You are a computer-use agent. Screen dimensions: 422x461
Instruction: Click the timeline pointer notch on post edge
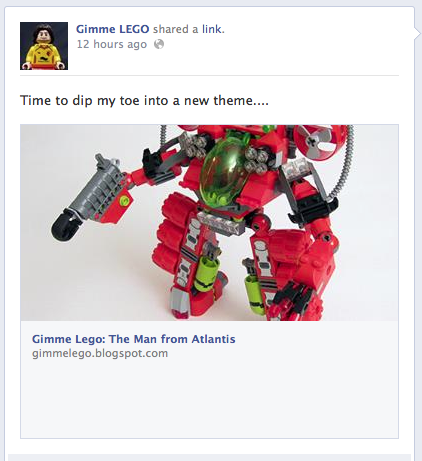[x=418, y=33]
